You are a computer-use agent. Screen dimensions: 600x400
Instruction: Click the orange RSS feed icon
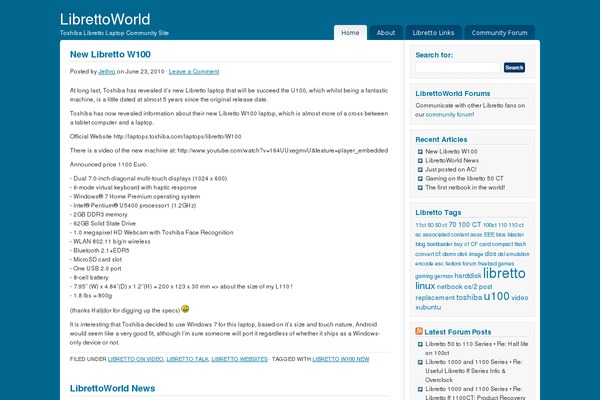click(419, 331)
